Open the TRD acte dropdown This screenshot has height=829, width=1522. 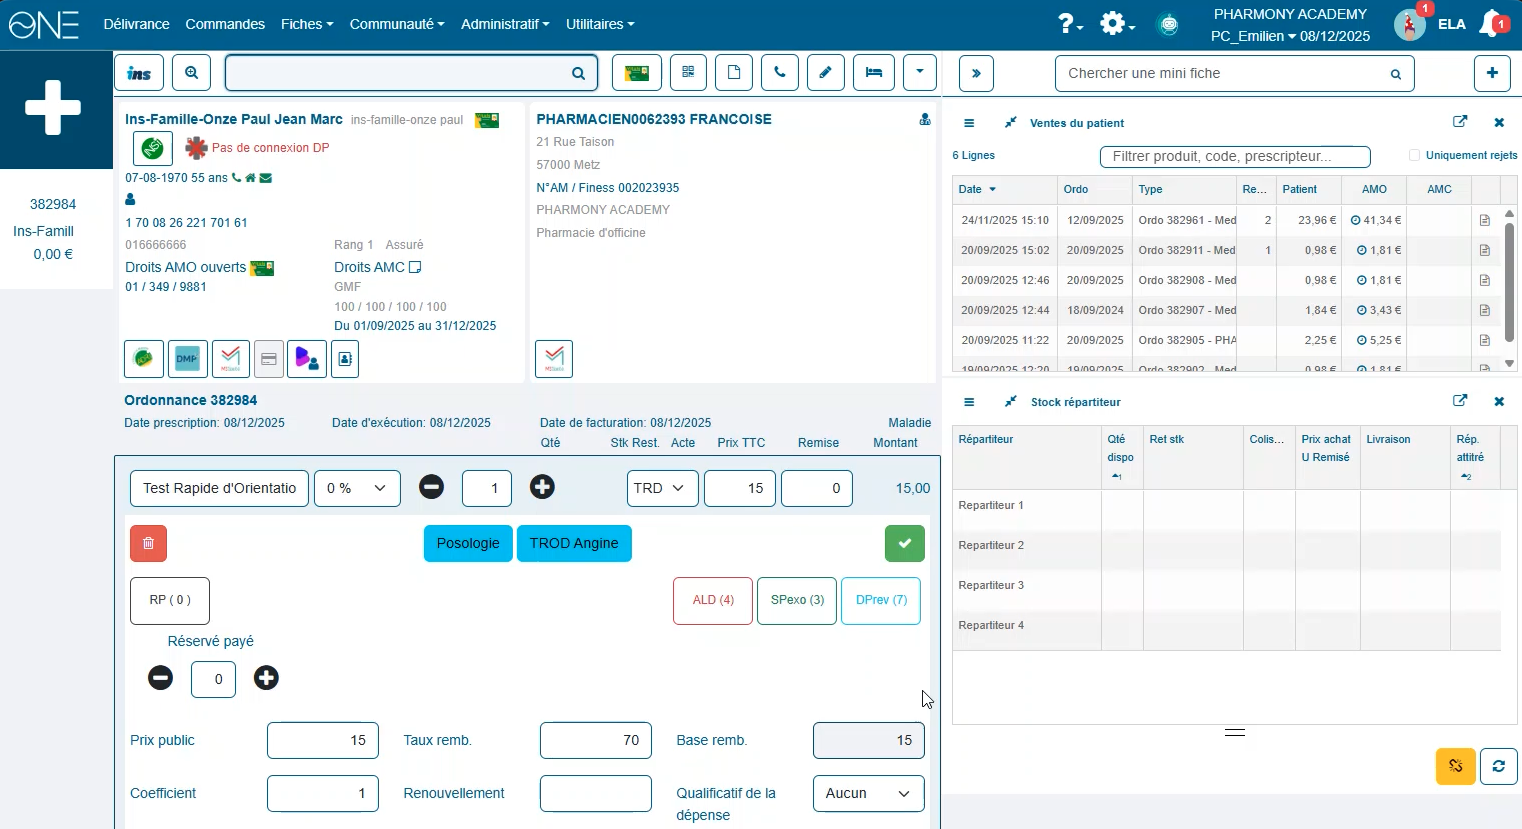pos(662,488)
